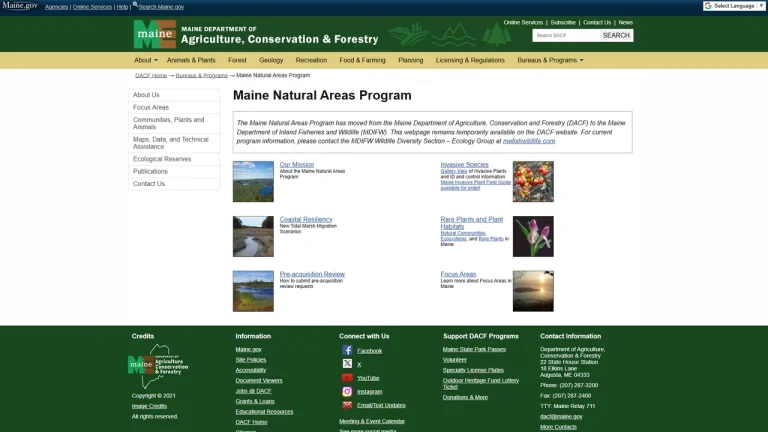Open the Focus Areas content link

(458, 274)
